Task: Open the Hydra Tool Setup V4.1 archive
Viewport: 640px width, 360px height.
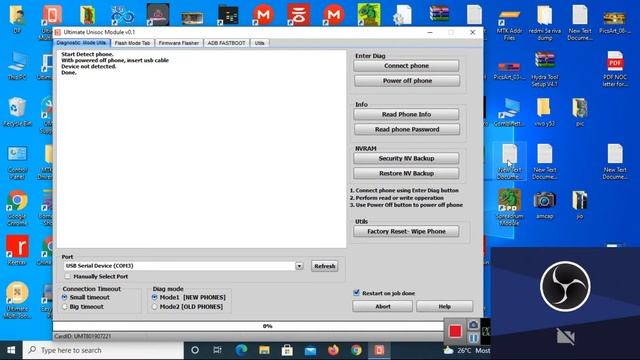Action: (x=544, y=69)
